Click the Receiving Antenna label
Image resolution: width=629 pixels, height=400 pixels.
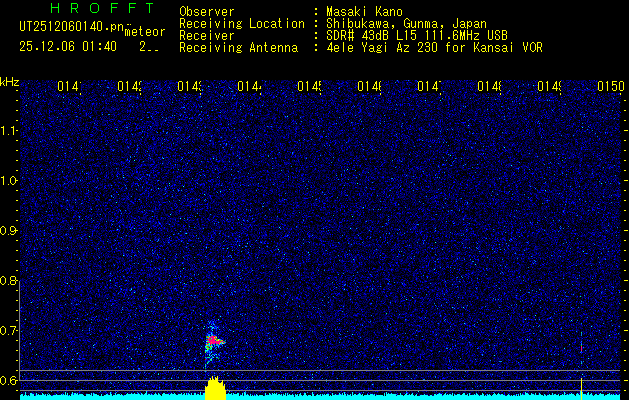[x=238, y=48]
